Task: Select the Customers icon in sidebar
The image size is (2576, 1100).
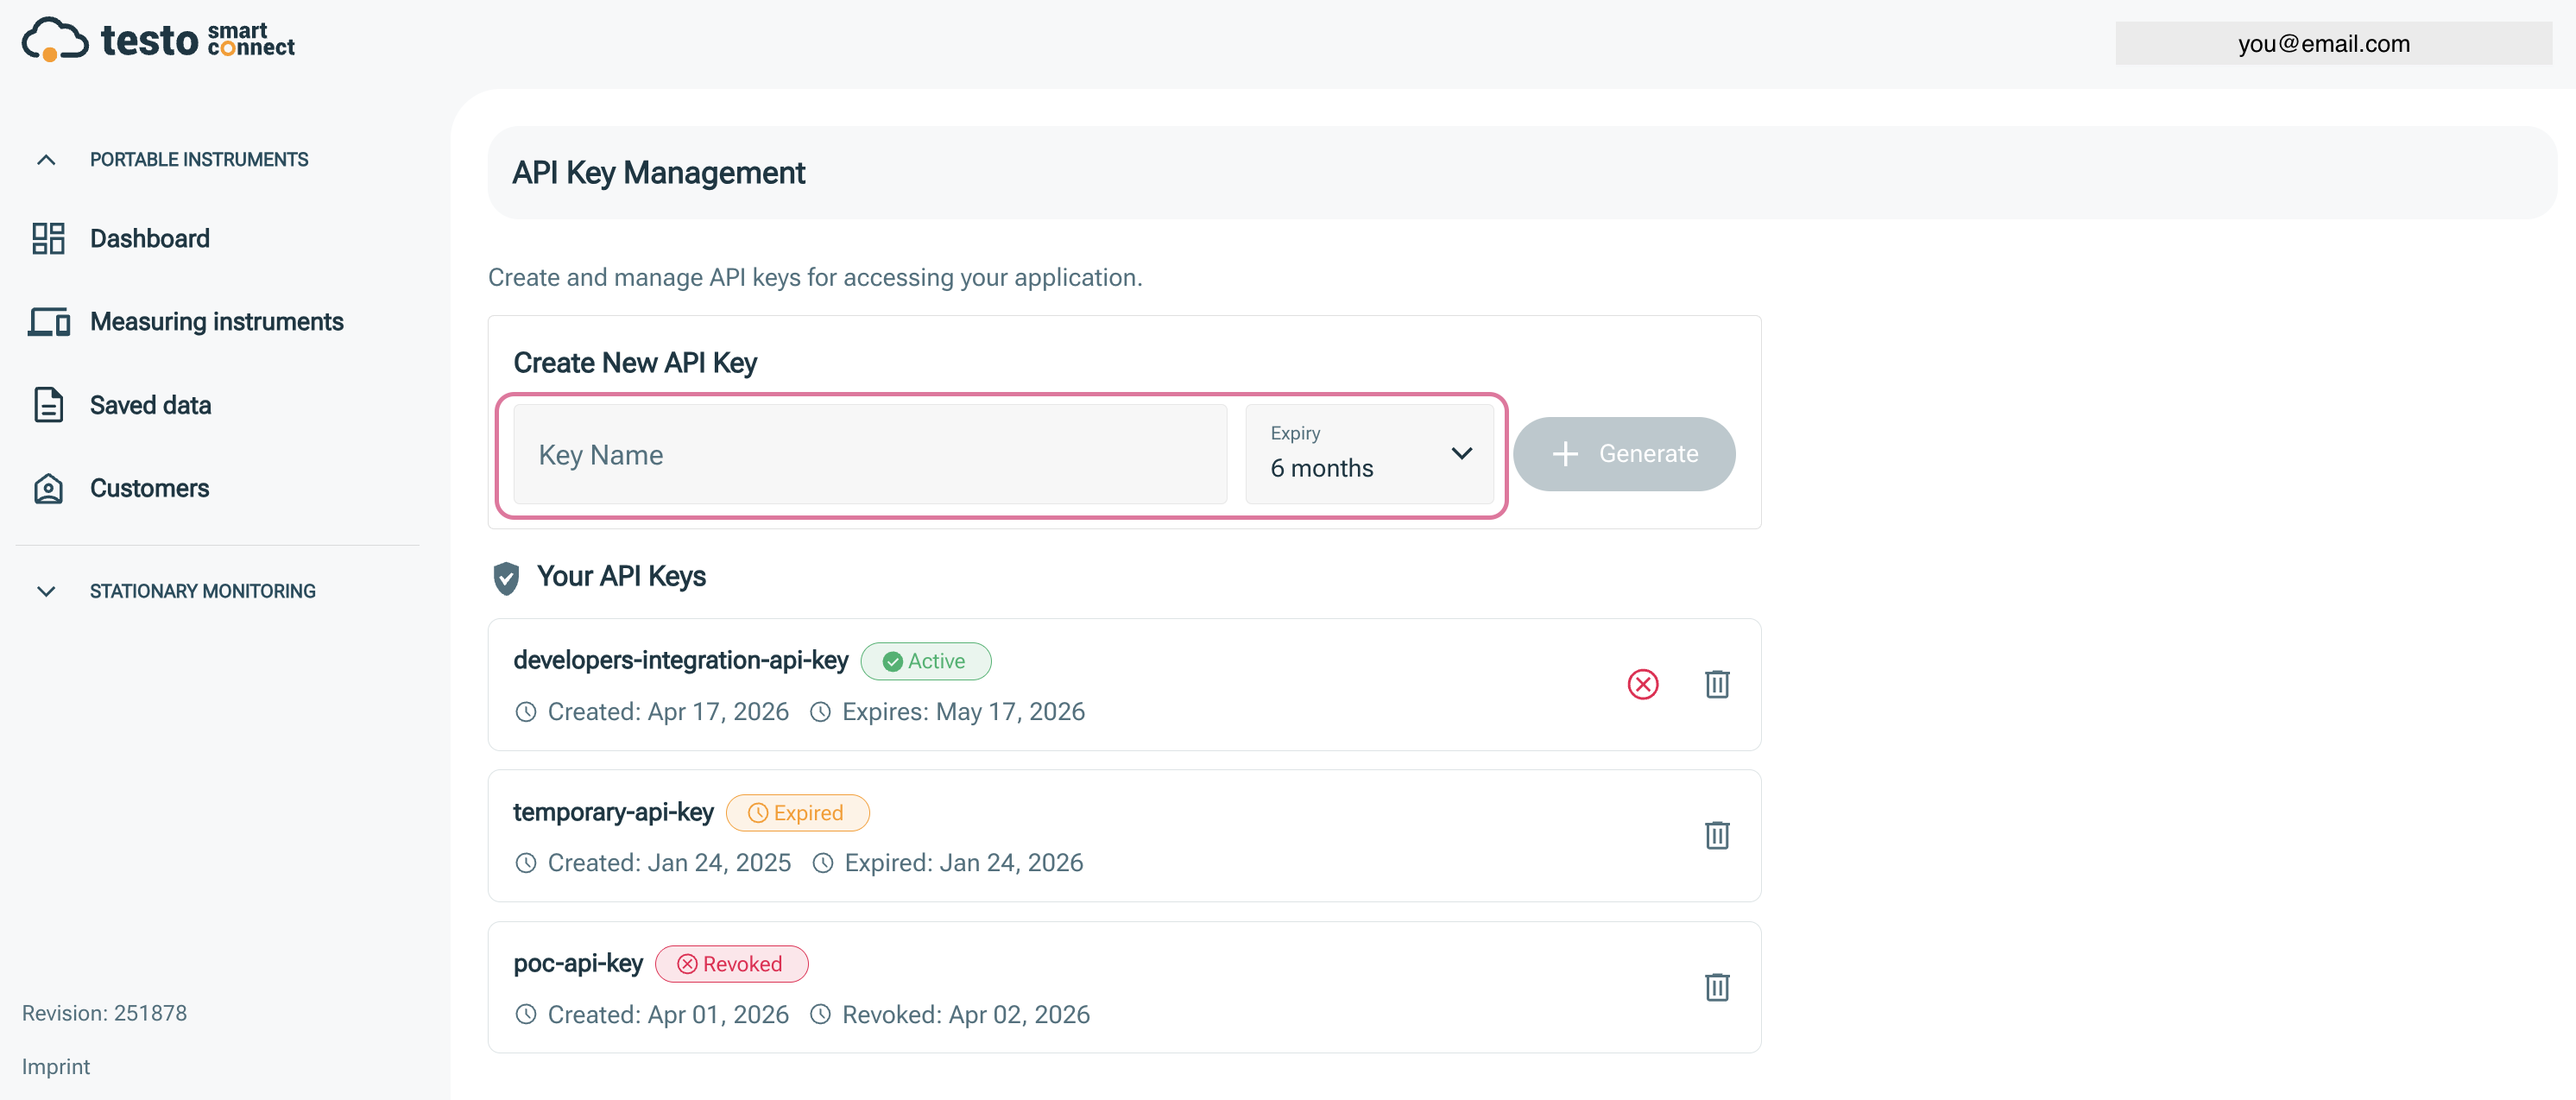Action: (x=48, y=488)
